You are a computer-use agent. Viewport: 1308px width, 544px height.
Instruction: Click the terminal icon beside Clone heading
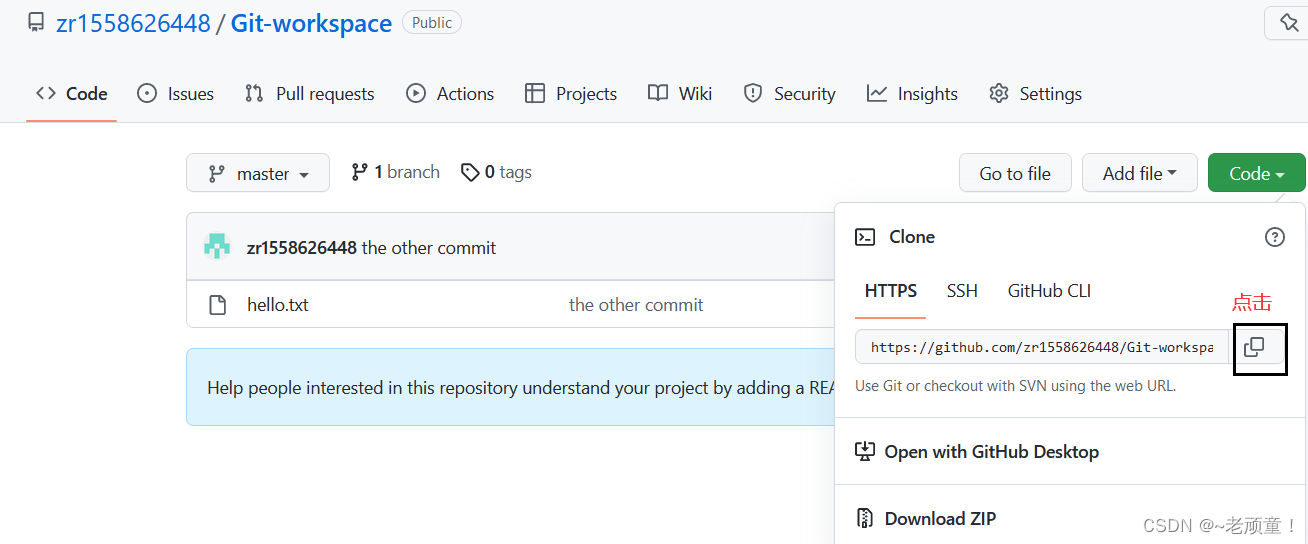coord(865,237)
